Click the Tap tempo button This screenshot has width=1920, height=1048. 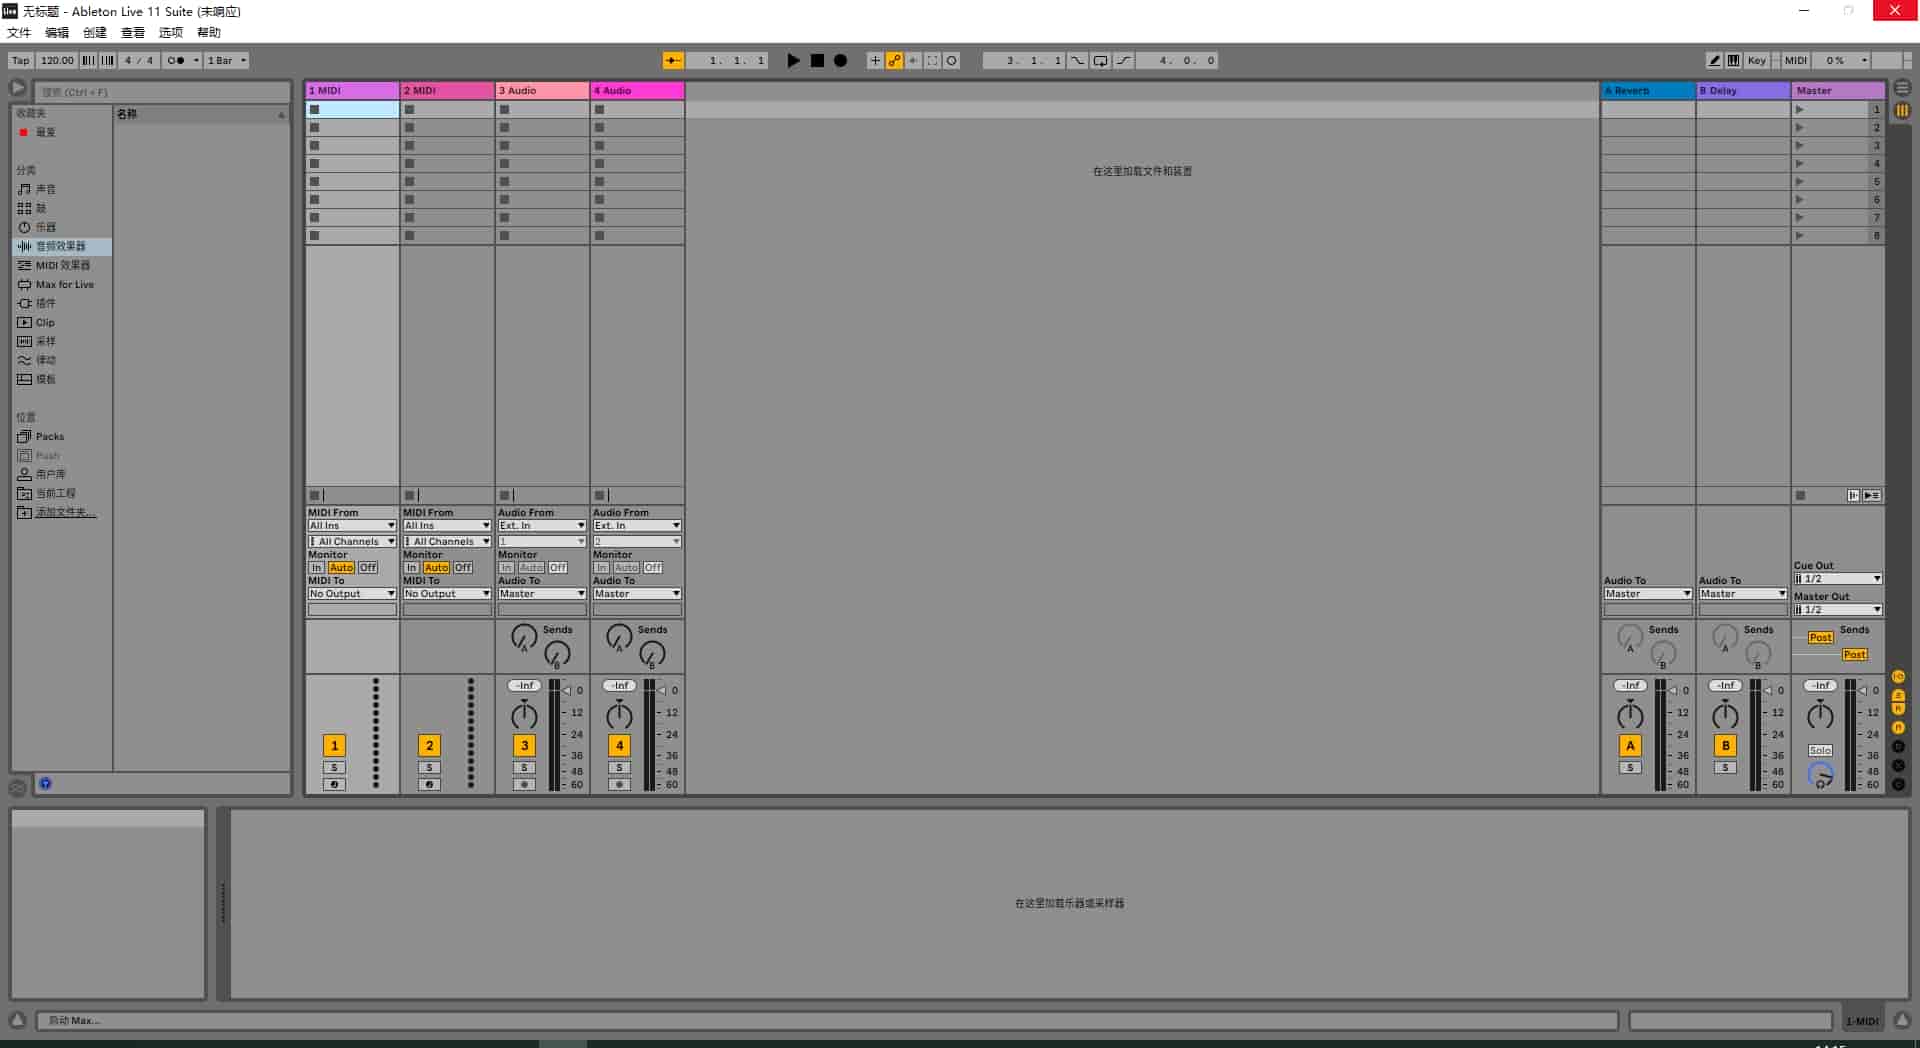pos(21,61)
